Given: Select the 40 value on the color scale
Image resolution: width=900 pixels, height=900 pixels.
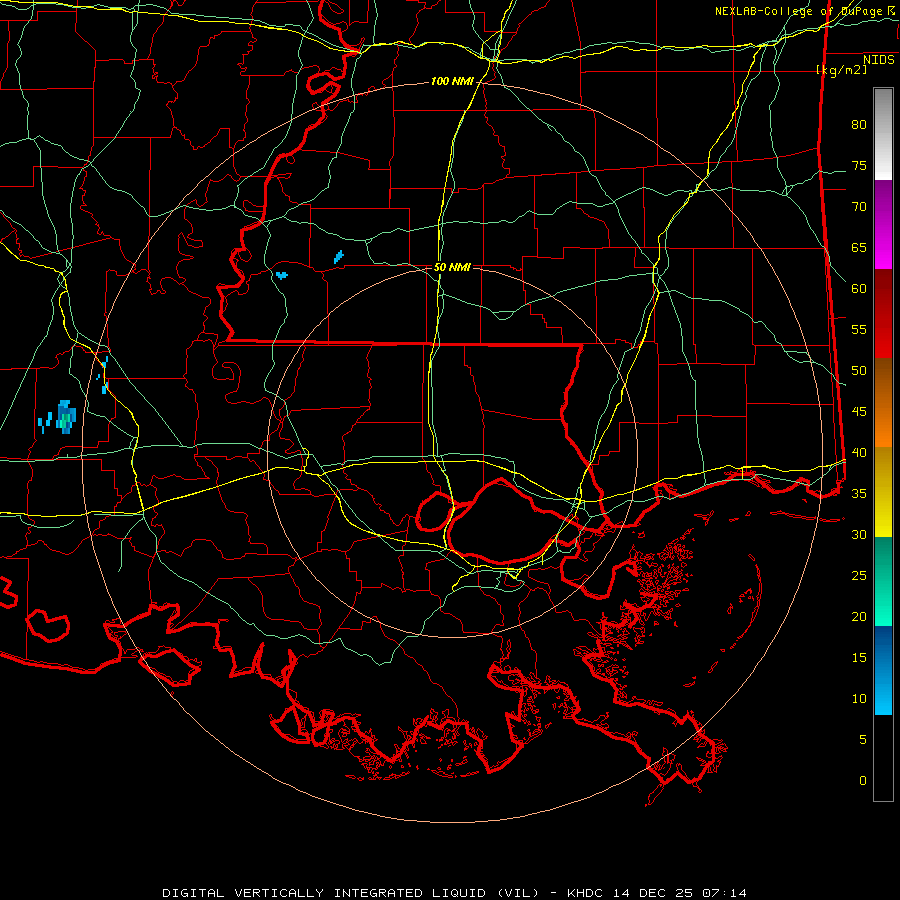Looking at the screenshot, I should click(859, 453).
